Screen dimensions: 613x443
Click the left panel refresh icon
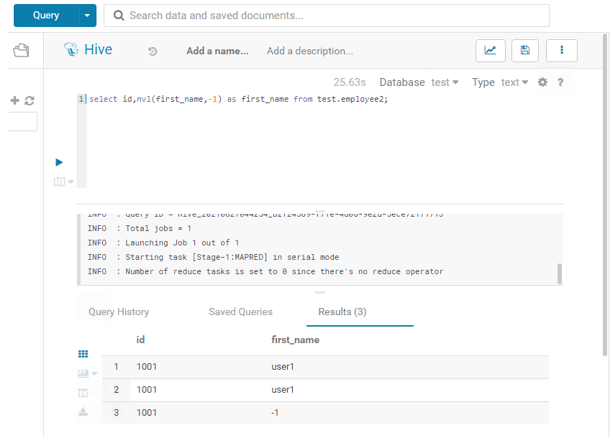coord(30,101)
